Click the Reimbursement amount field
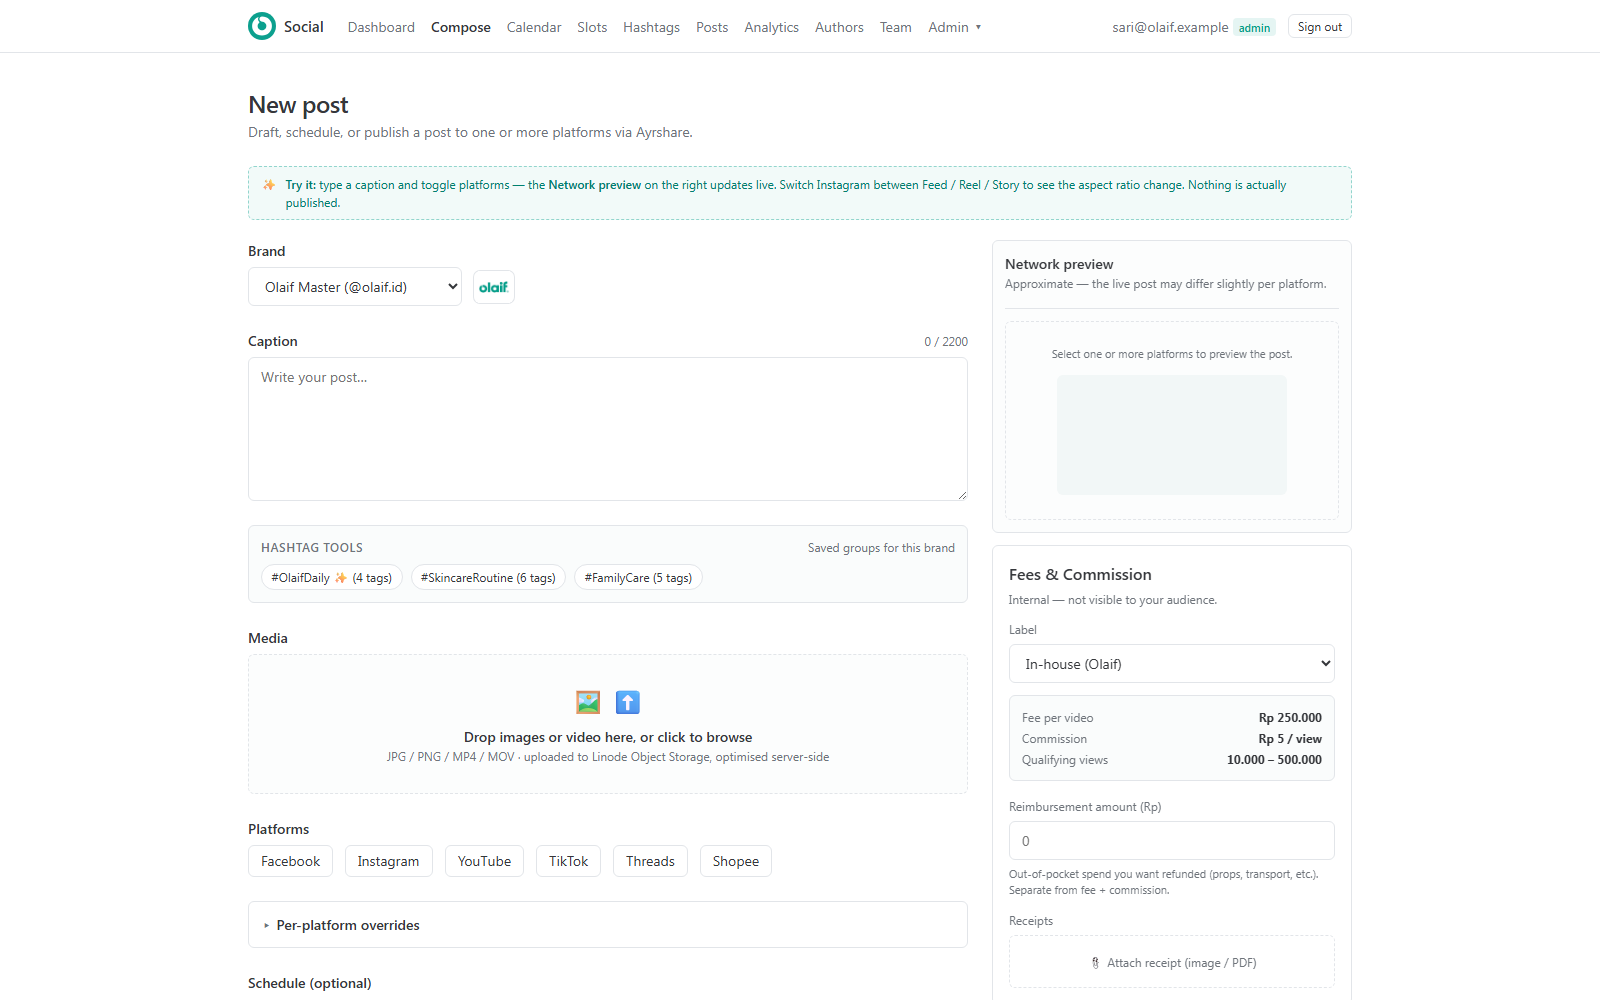Image resolution: width=1600 pixels, height=1000 pixels. click(1171, 841)
